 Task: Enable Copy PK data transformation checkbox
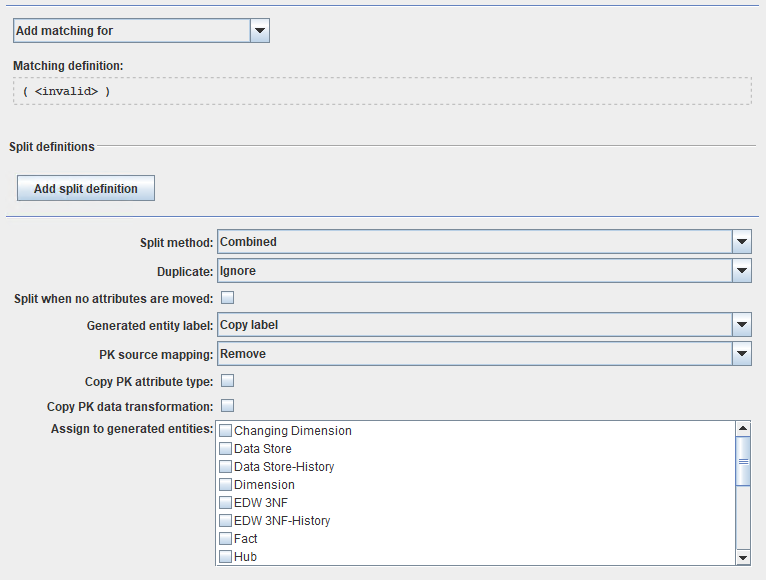point(227,406)
